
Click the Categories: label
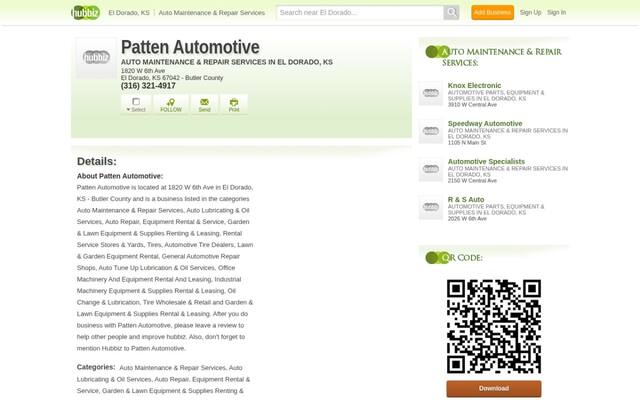[96, 367]
